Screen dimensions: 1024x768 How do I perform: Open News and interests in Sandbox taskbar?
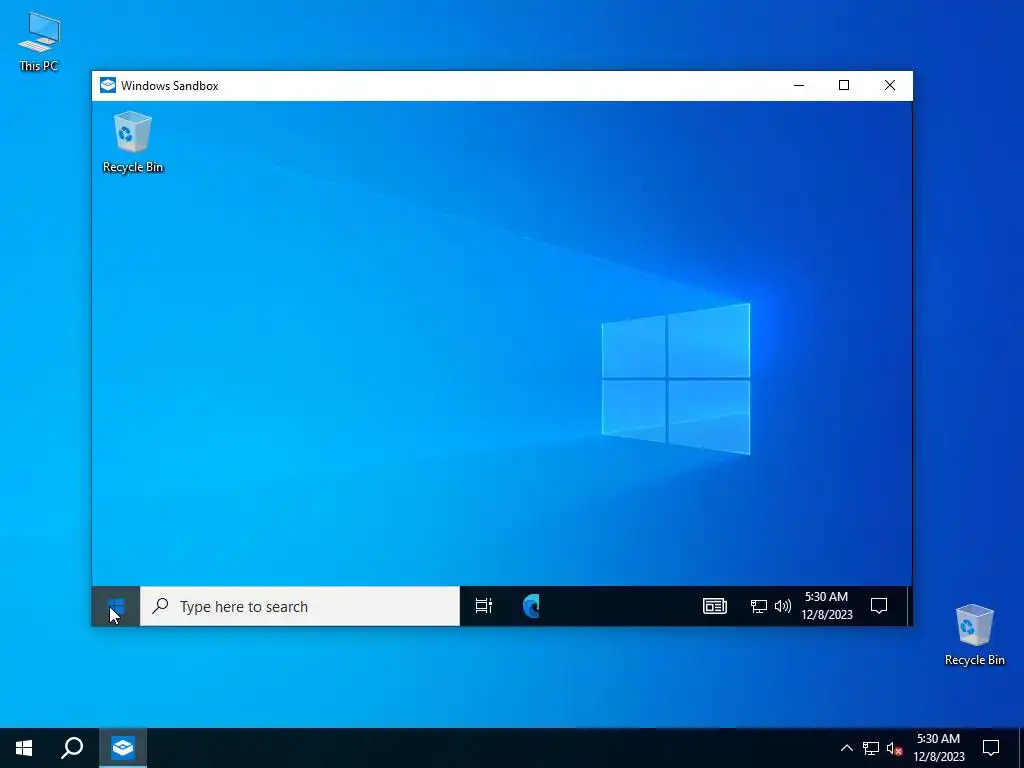(x=714, y=606)
